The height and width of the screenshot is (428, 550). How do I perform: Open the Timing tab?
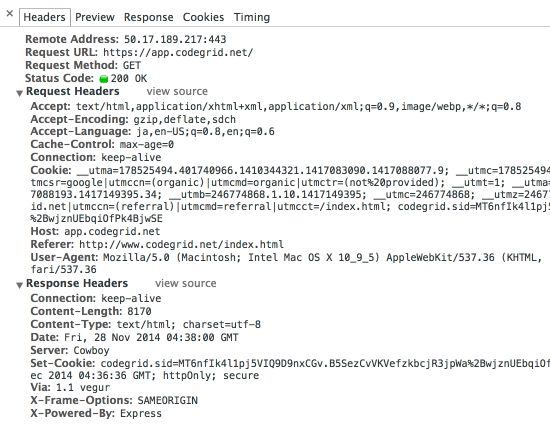pyautogui.click(x=252, y=17)
